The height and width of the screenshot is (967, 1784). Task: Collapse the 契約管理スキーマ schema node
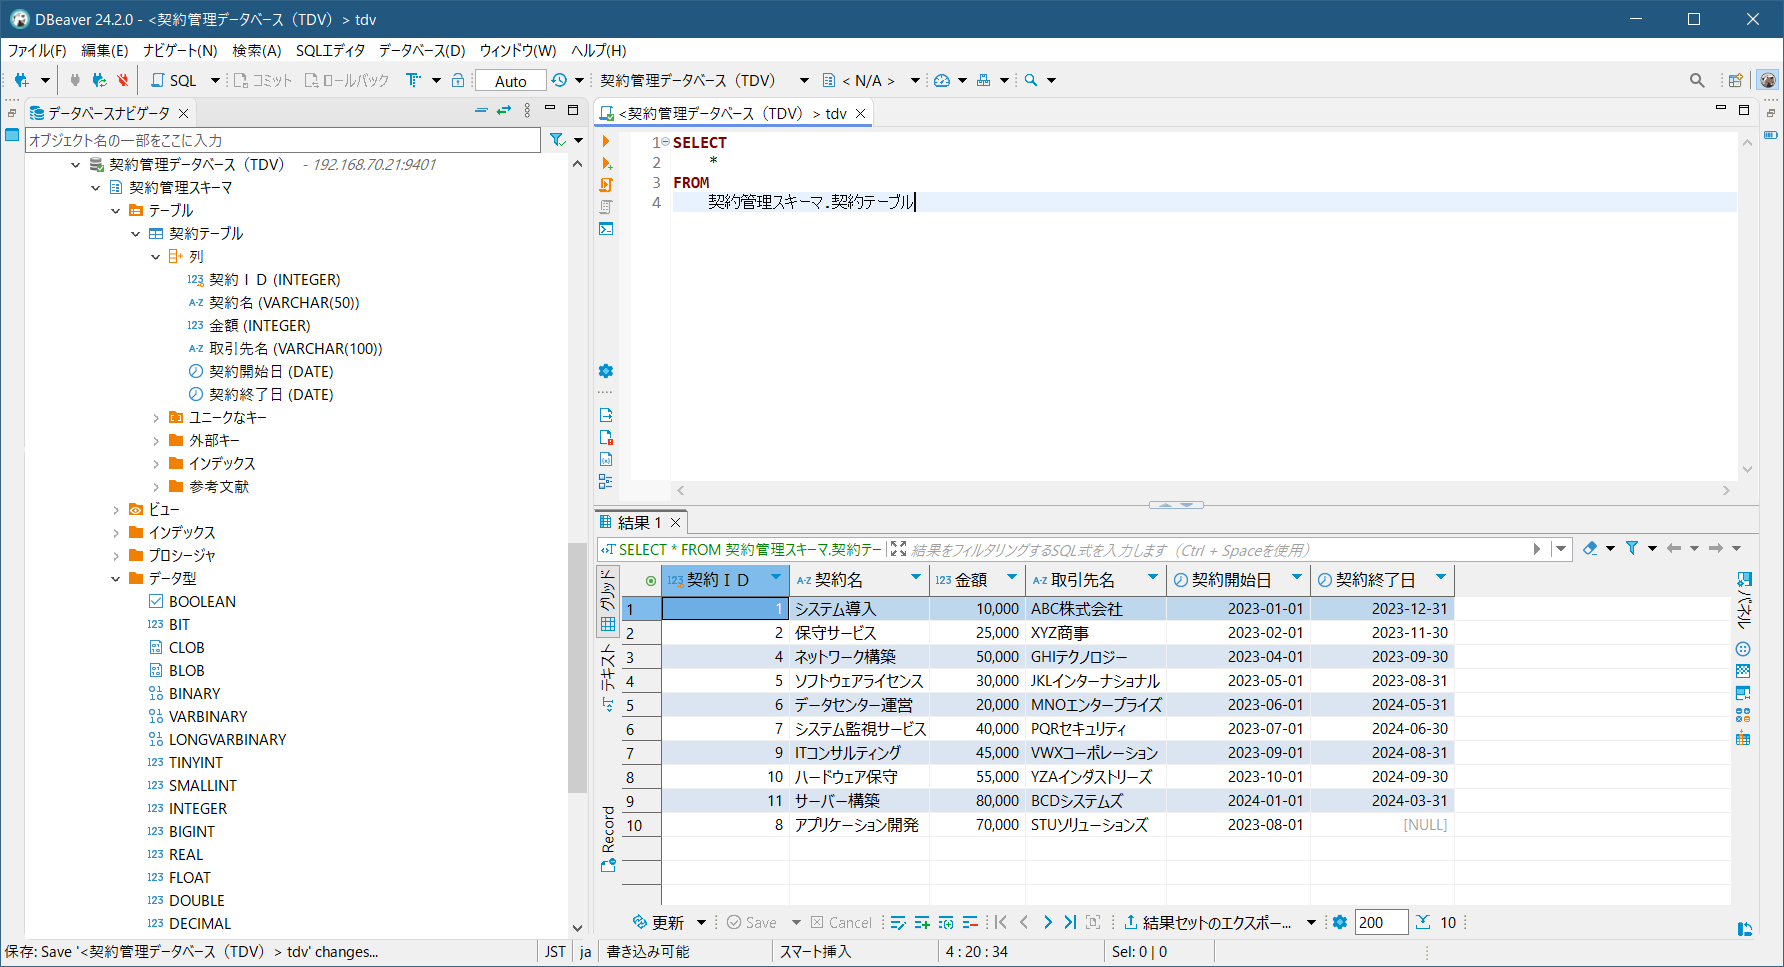tap(96, 188)
